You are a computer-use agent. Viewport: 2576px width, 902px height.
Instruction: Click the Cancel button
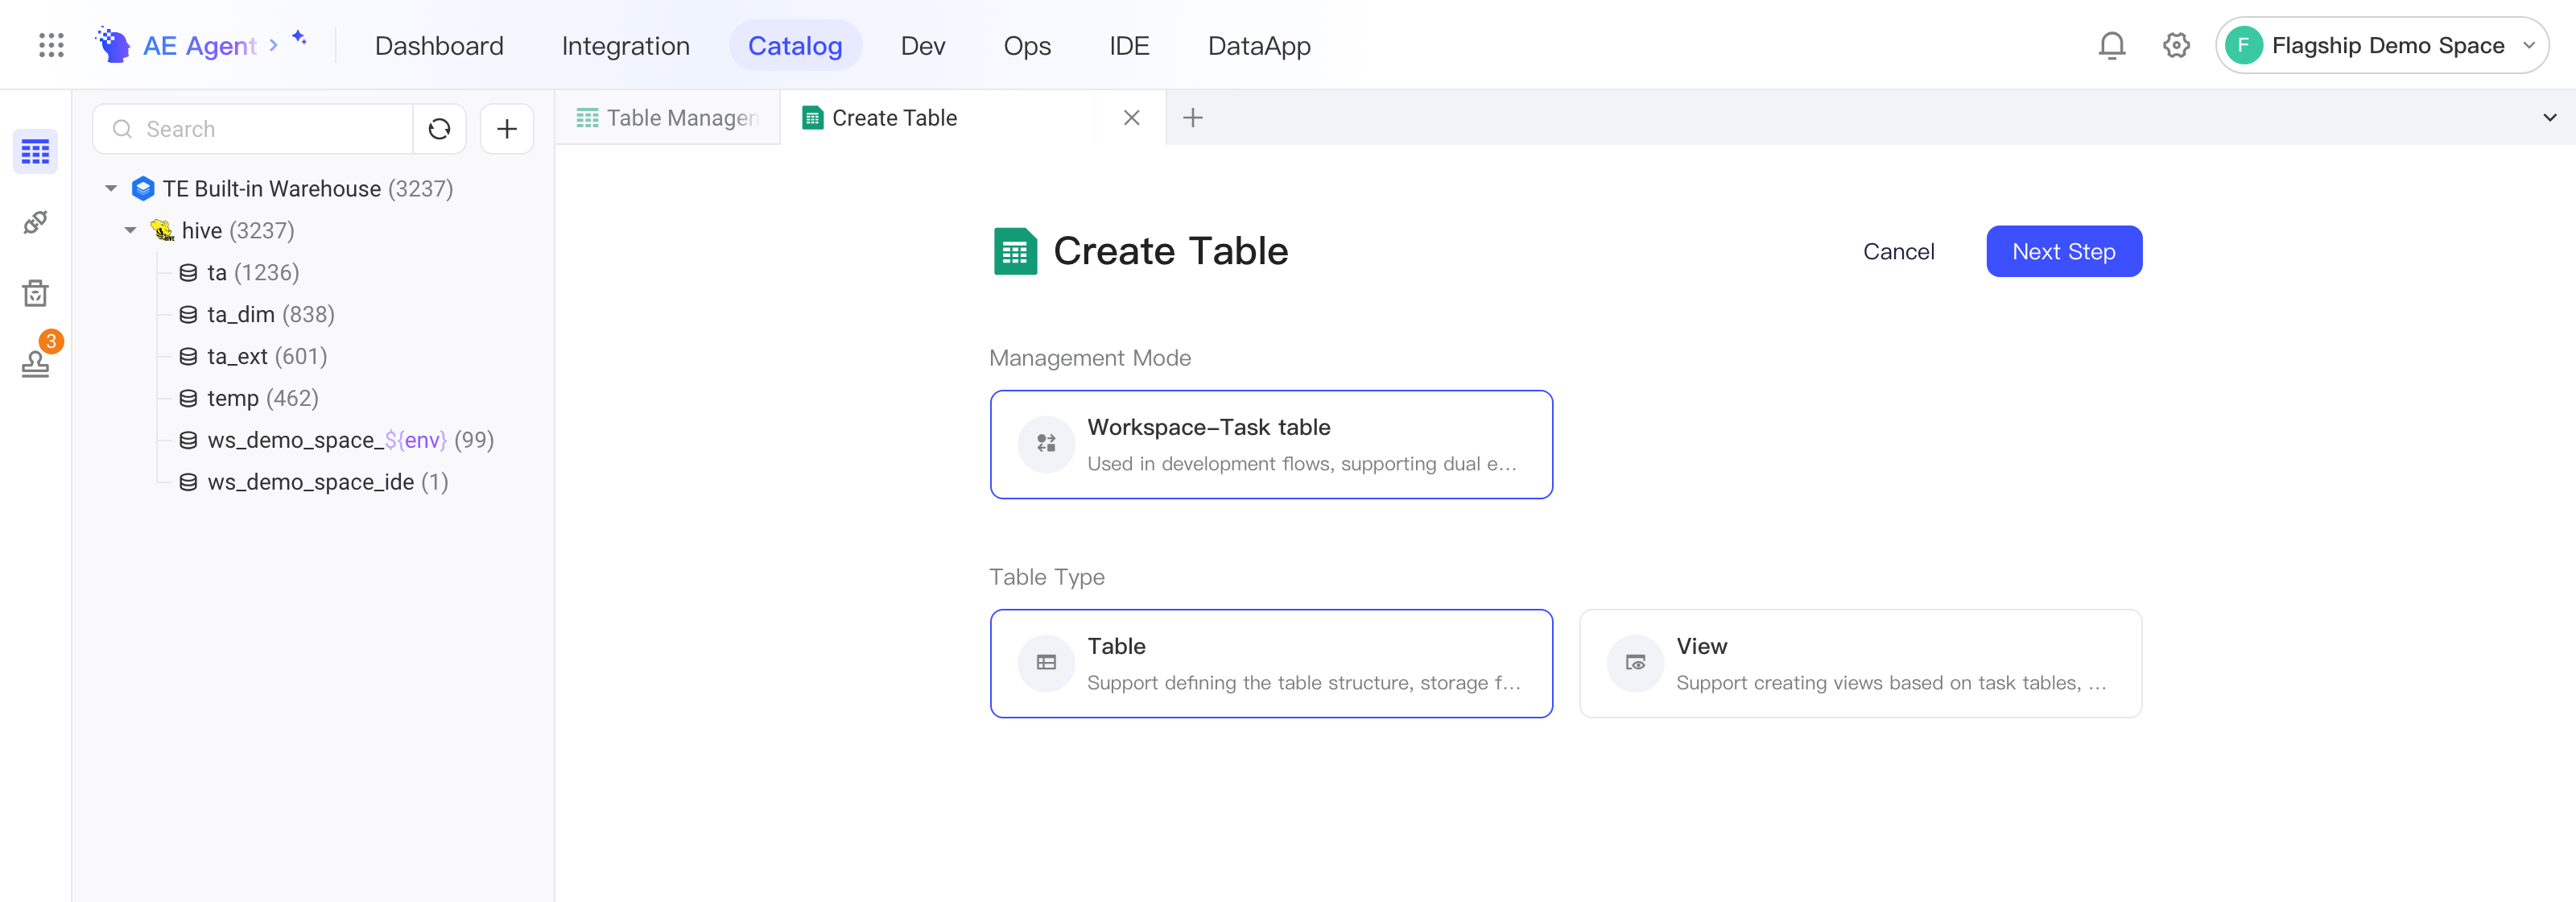pyautogui.click(x=1898, y=251)
